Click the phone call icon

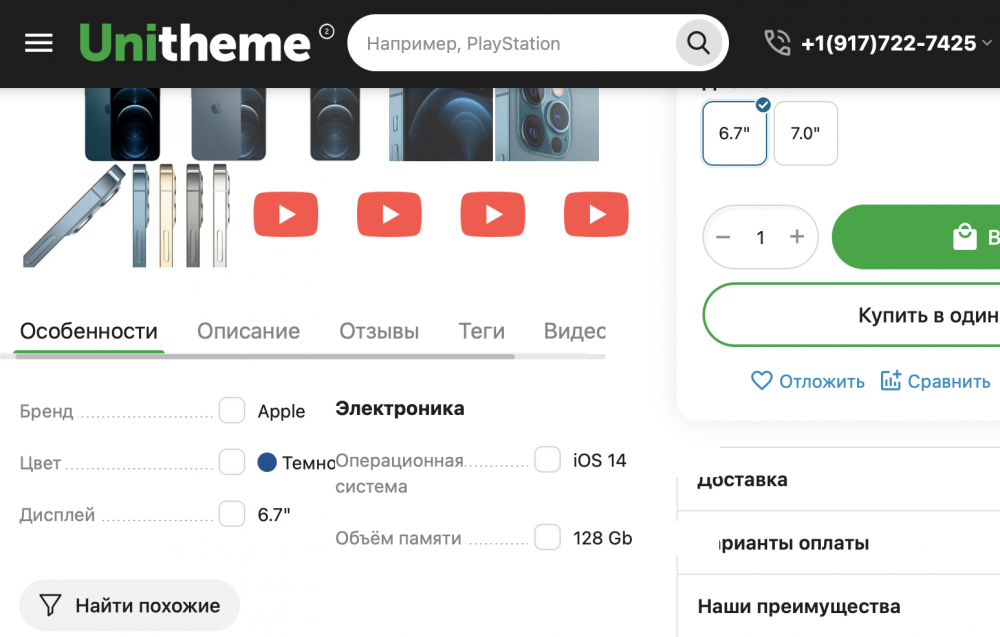[777, 43]
